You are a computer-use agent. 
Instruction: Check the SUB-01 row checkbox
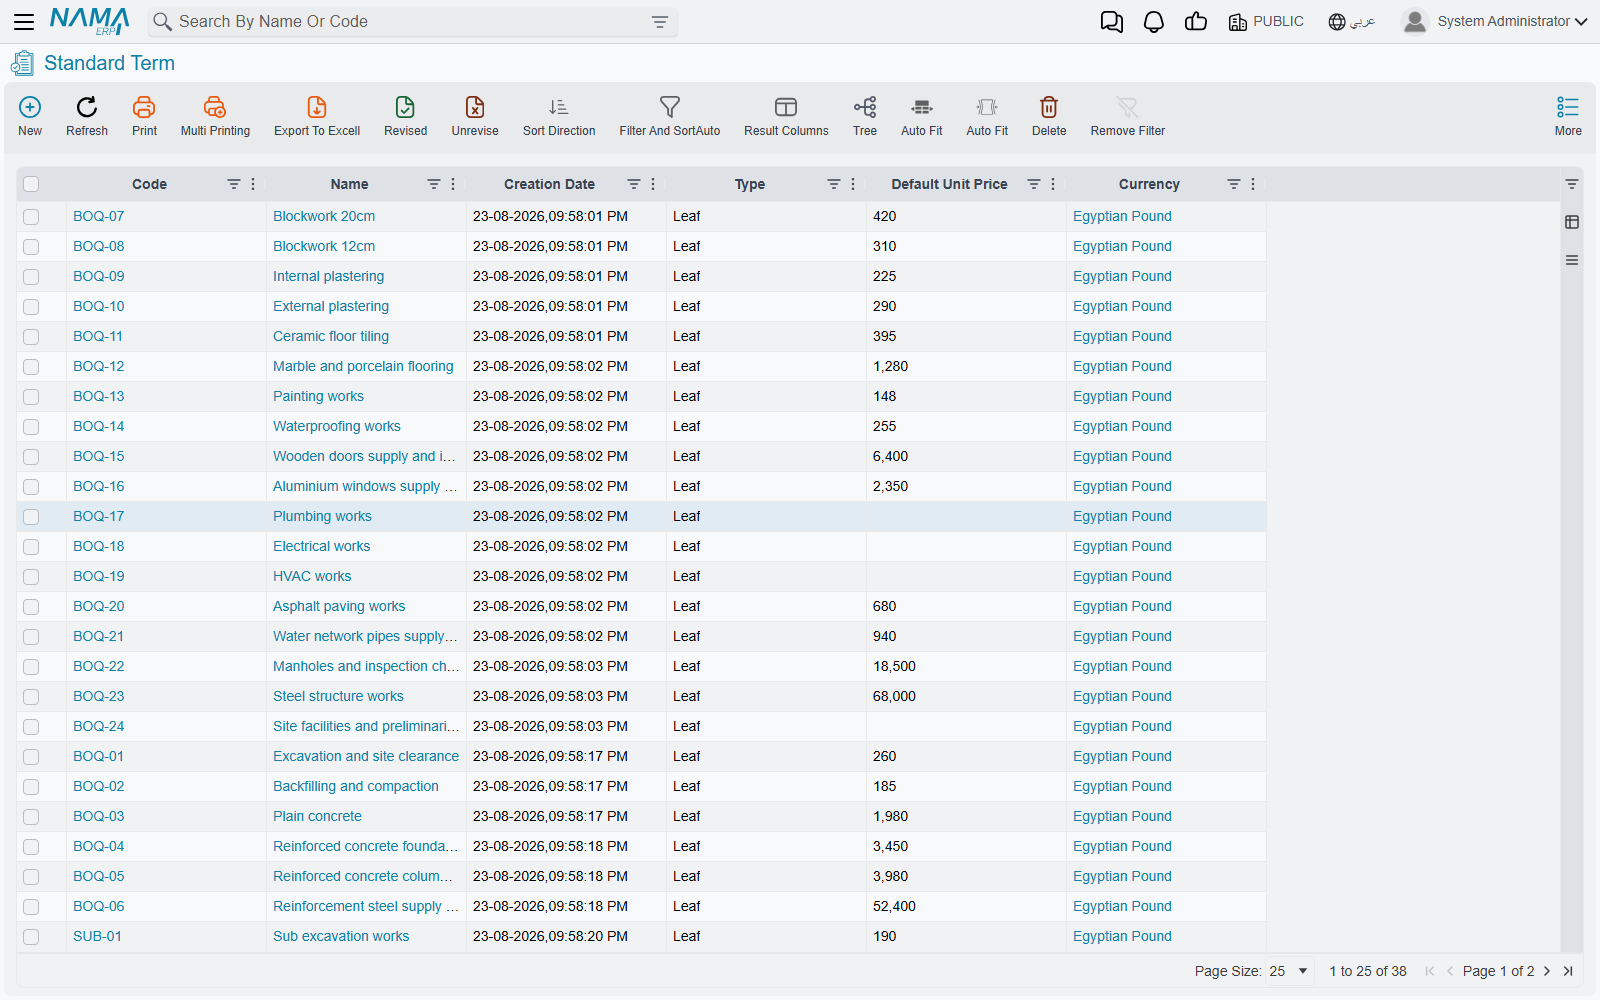pos(31,937)
